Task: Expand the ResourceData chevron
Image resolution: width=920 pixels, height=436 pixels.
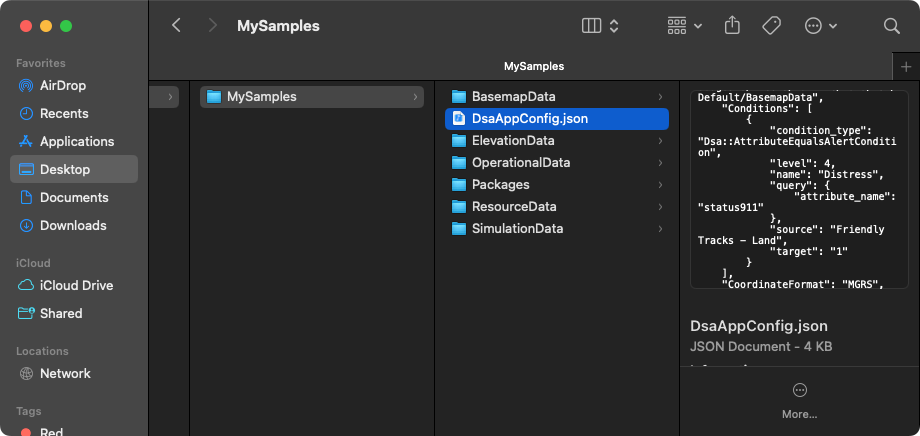Action: (x=660, y=207)
